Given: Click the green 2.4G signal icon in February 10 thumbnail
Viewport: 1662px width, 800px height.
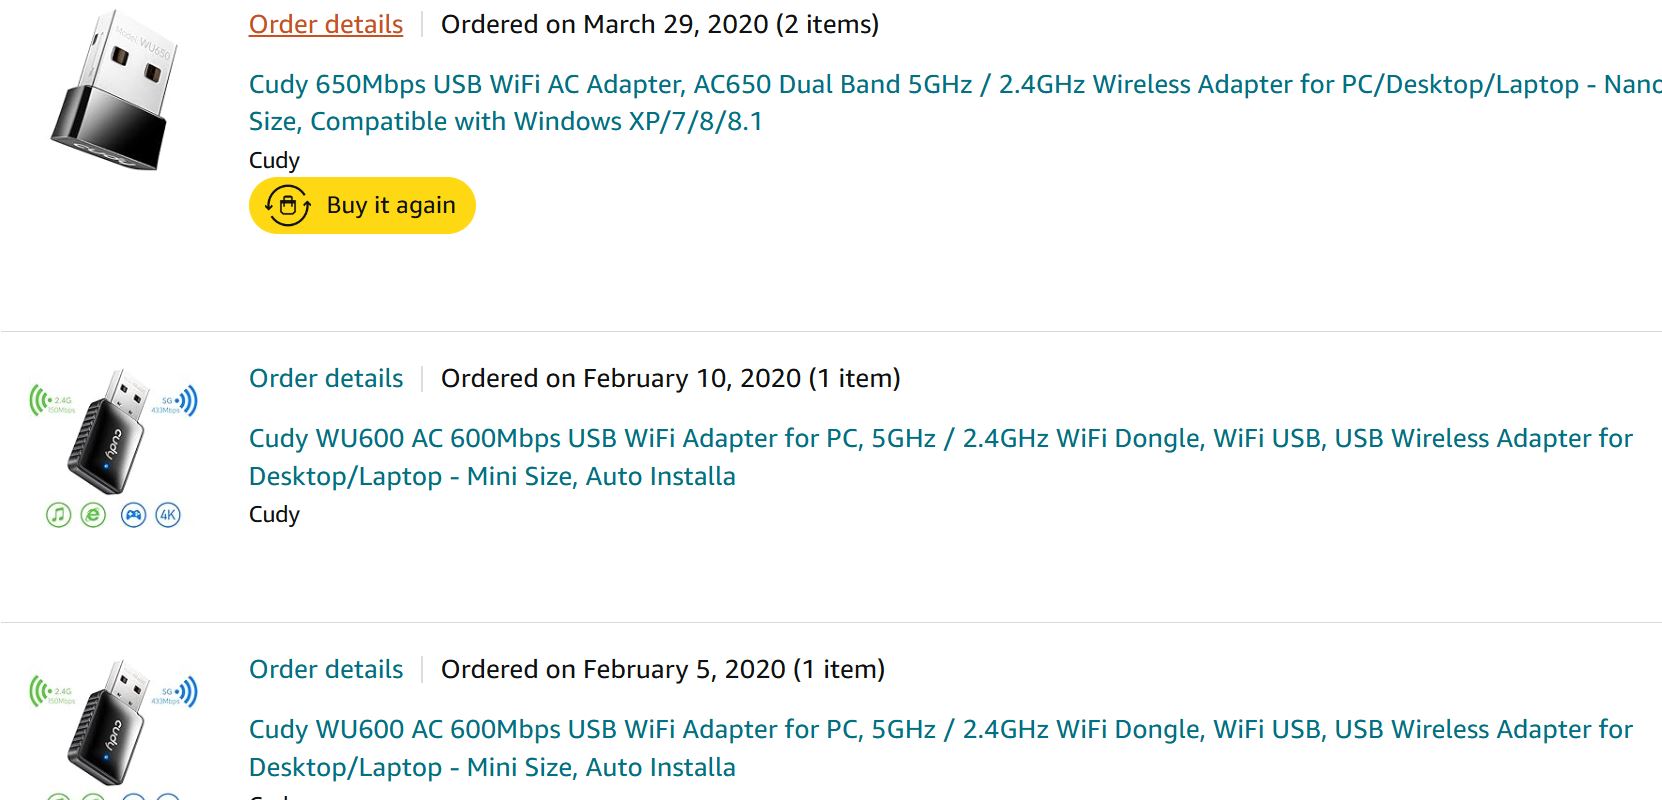Looking at the screenshot, I should (52, 402).
